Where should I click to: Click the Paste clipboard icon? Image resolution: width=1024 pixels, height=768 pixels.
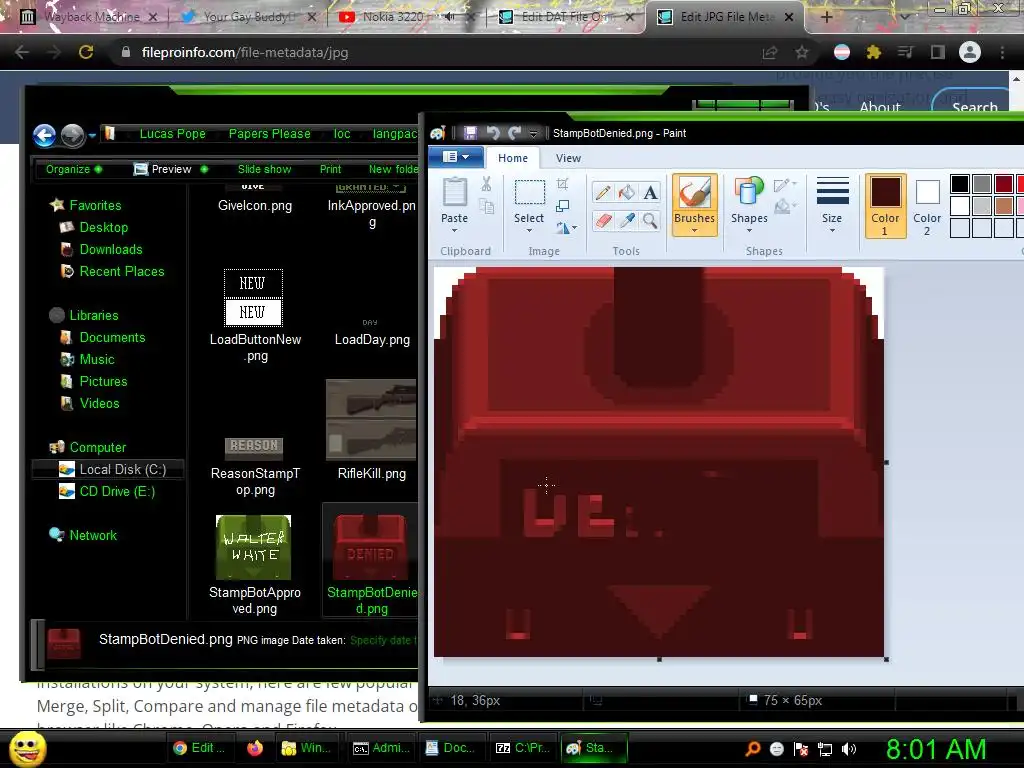tap(455, 193)
